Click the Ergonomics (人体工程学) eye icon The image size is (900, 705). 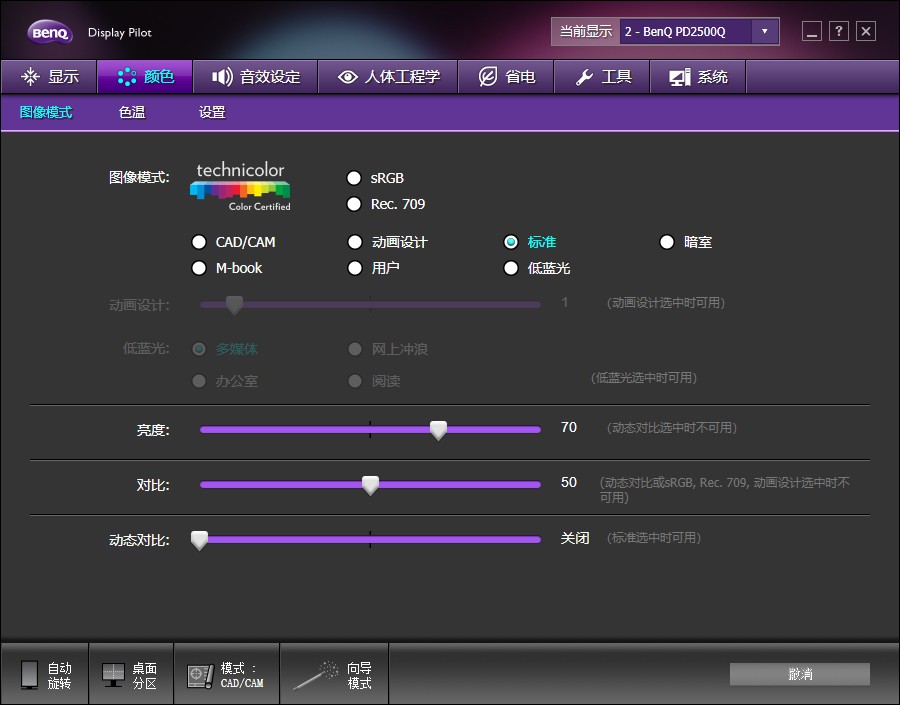coord(347,76)
